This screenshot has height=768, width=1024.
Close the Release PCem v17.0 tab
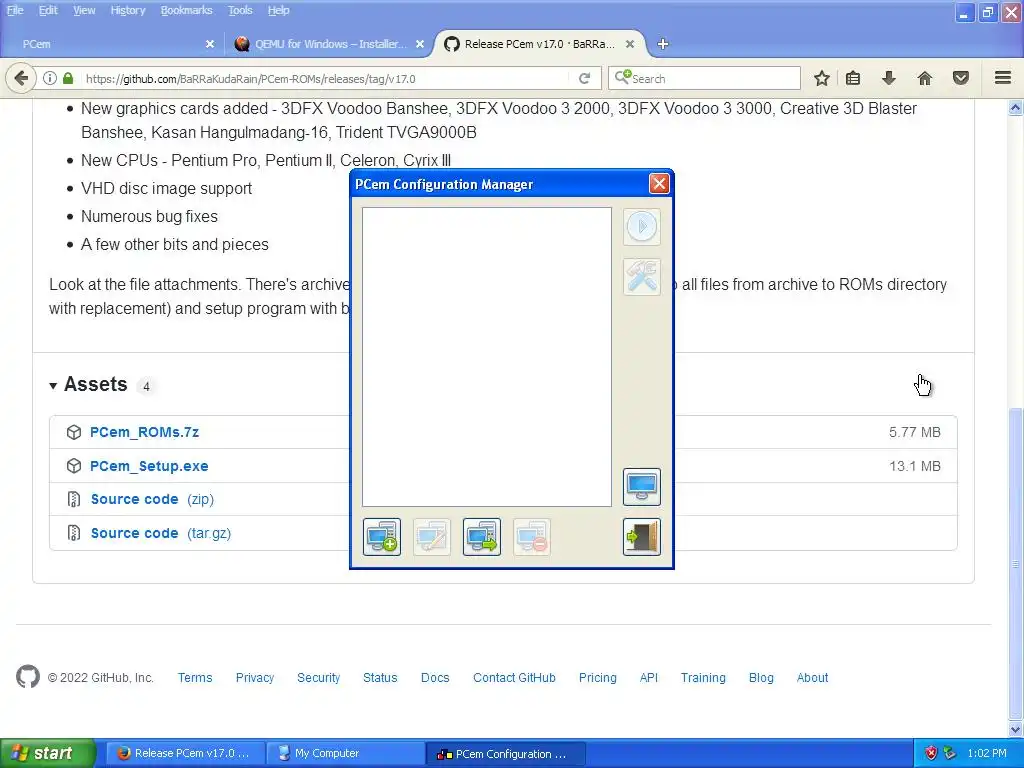click(630, 44)
